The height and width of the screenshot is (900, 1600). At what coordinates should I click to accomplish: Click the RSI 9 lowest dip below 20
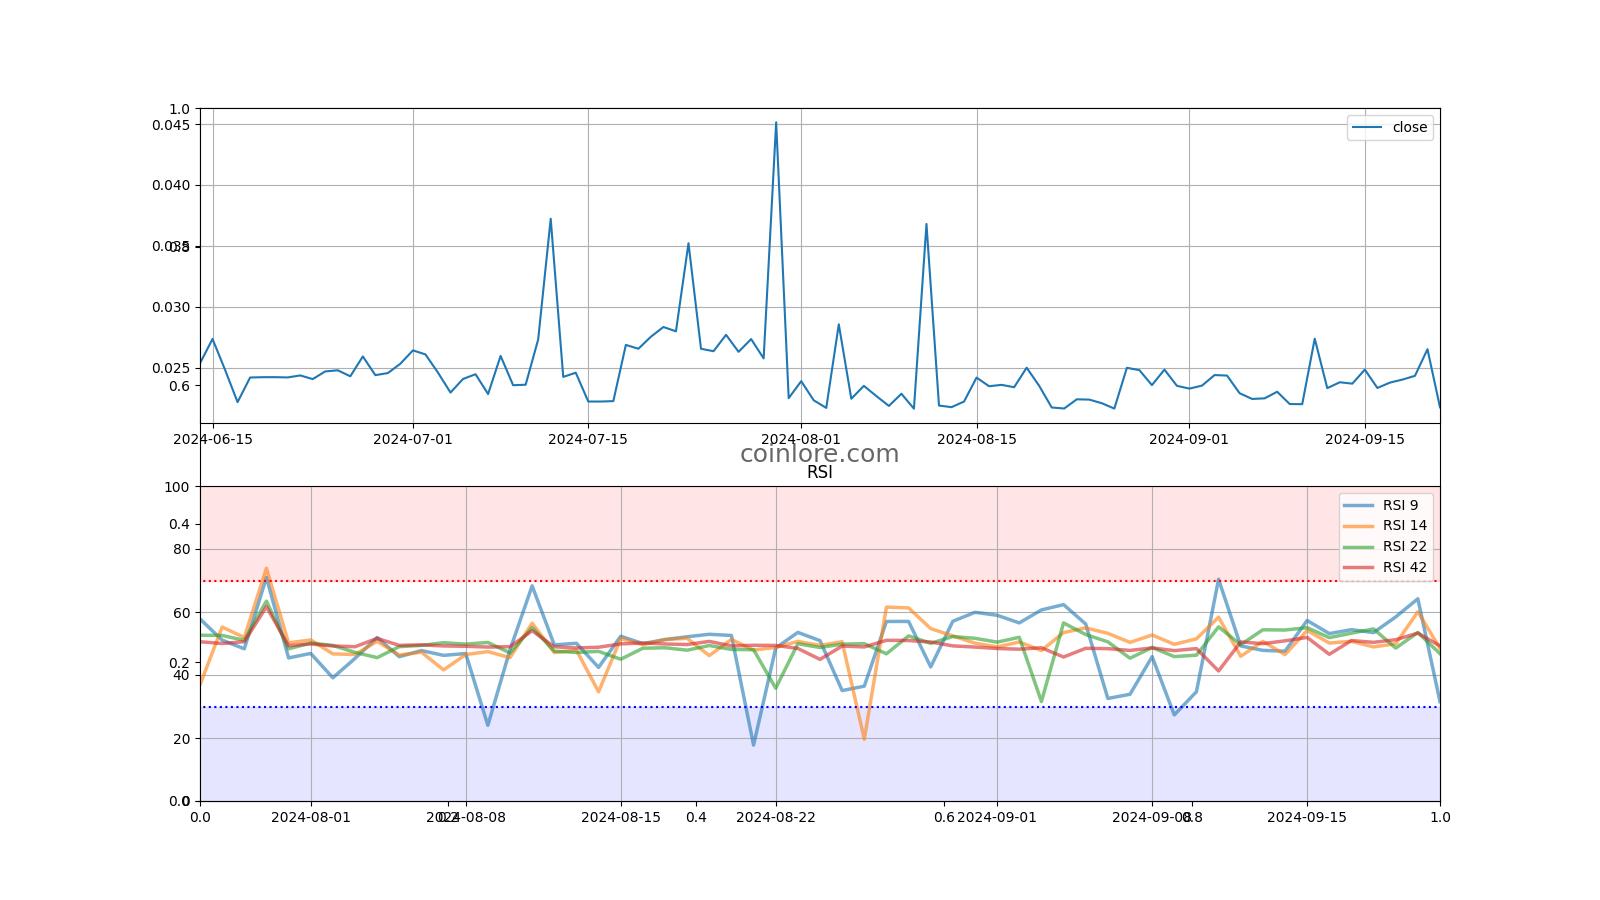click(x=753, y=744)
